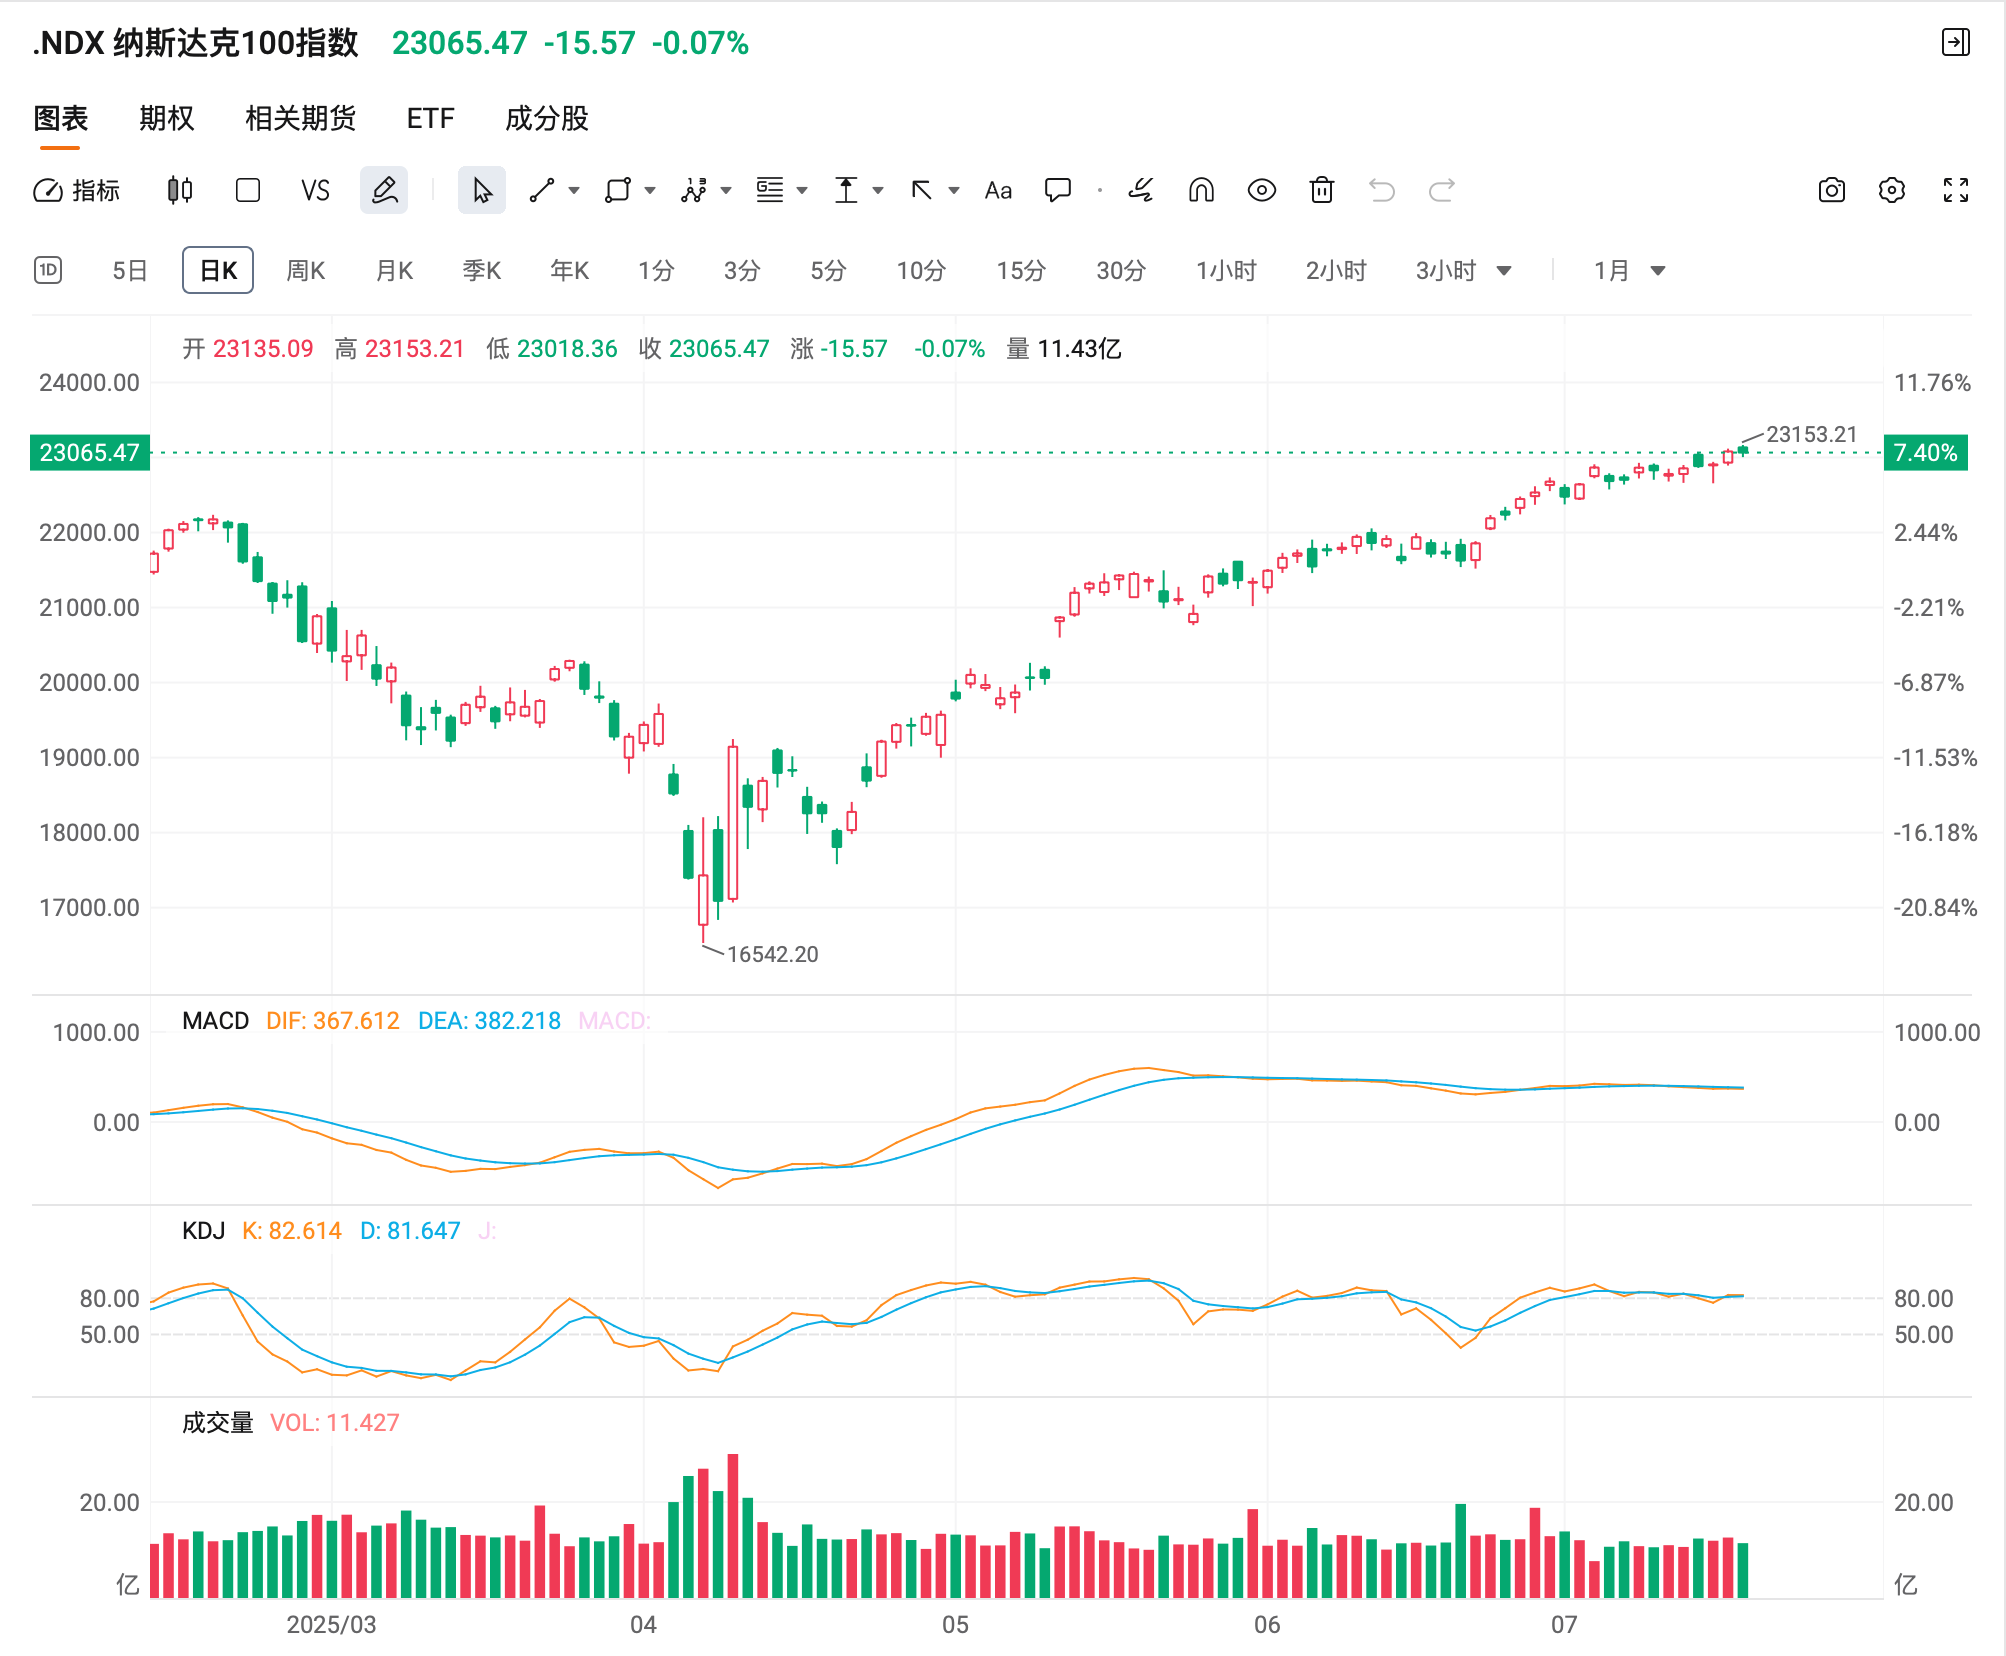
Task: Toggle the drawing pencil tool
Action: (x=384, y=190)
